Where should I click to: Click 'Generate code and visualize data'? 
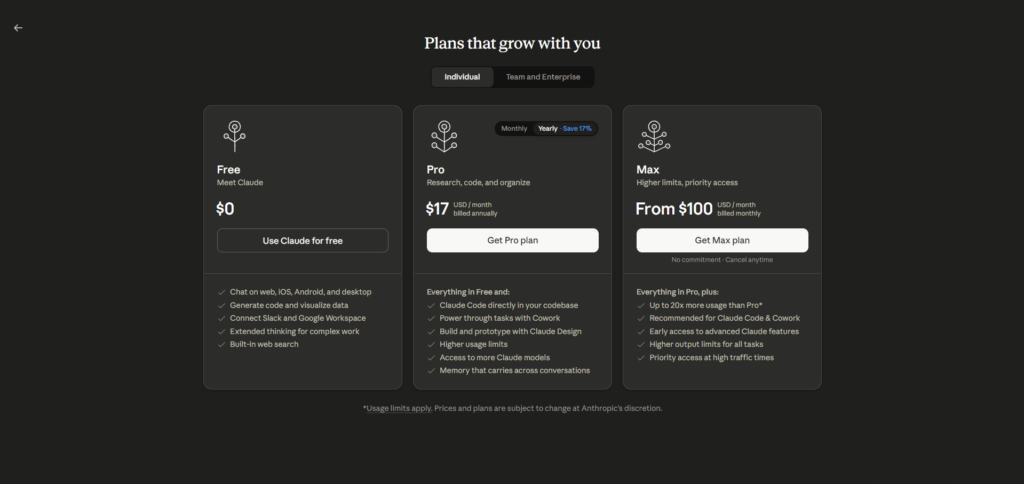289,305
